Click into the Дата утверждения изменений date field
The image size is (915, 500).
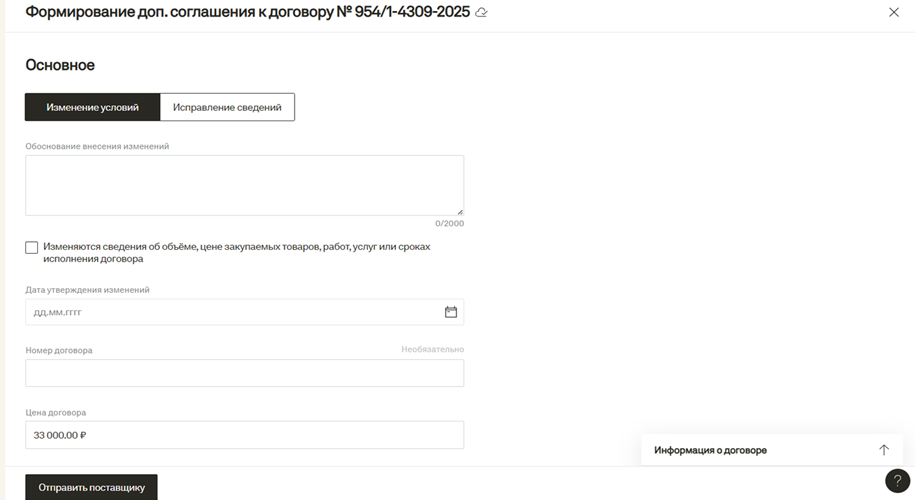coord(230,312)
